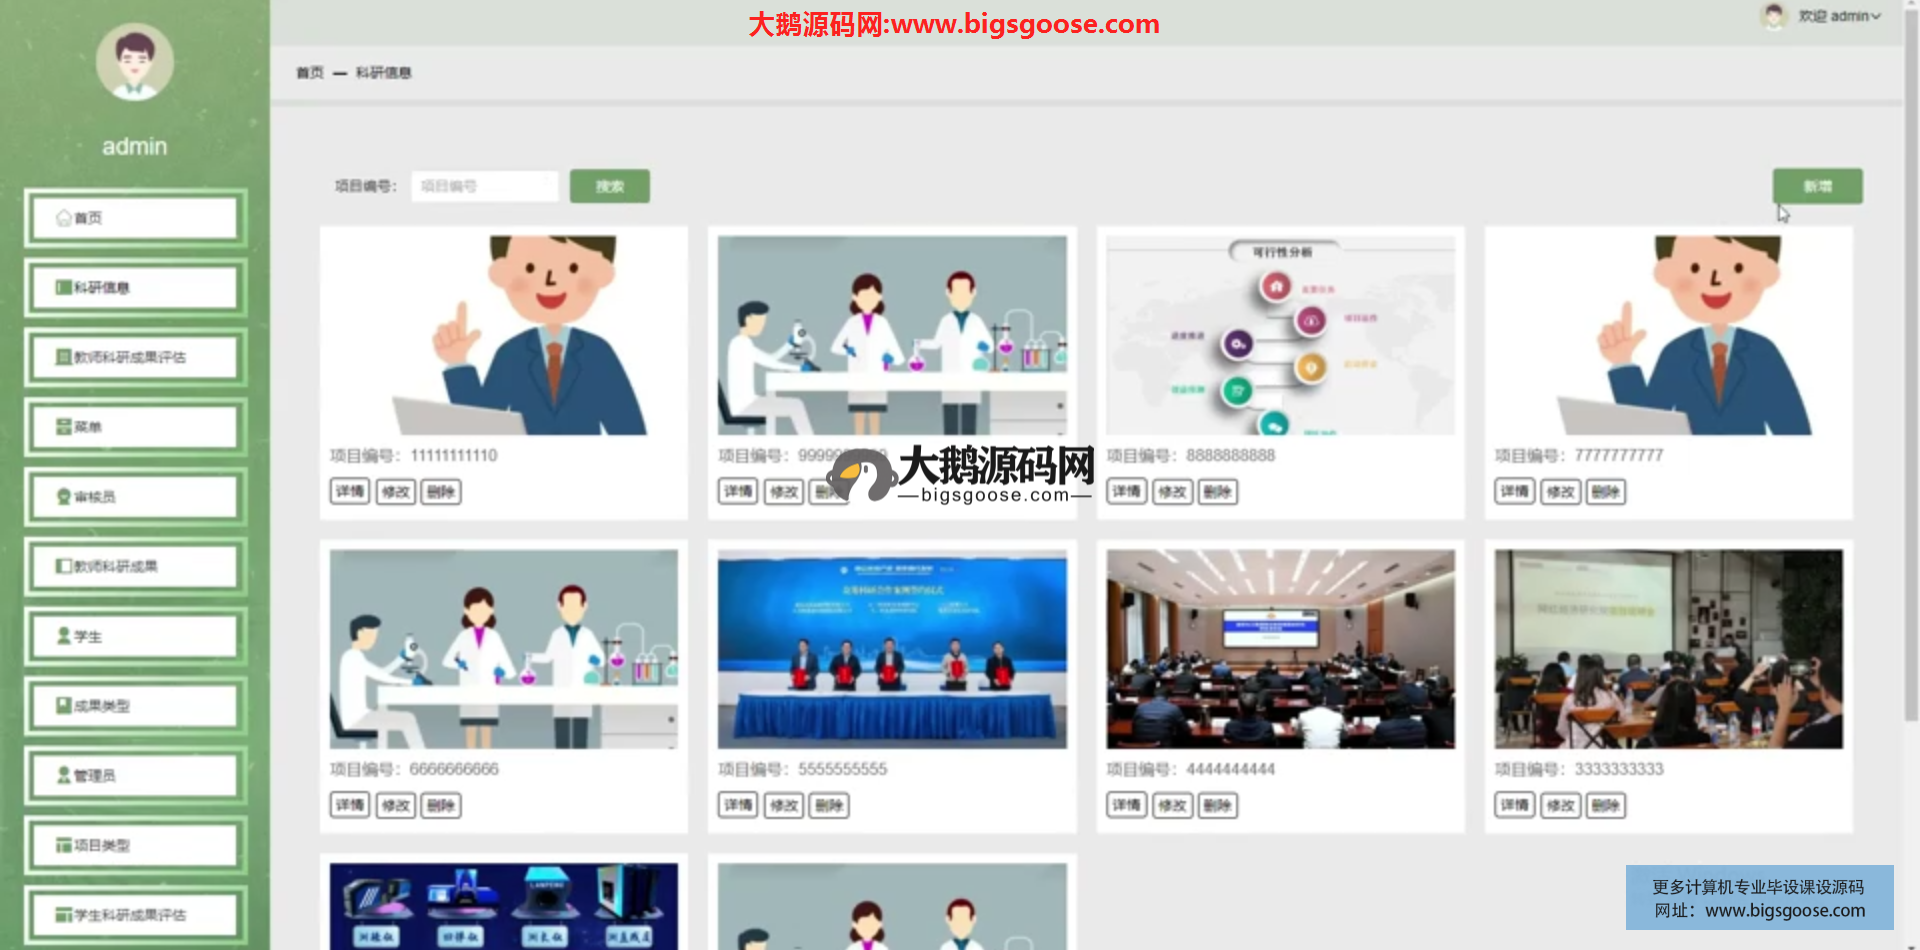1920x950 pixels.
Task: Click the 成果类型 sidebar icon
Action: pyautogui.click(x=64, y=706)
